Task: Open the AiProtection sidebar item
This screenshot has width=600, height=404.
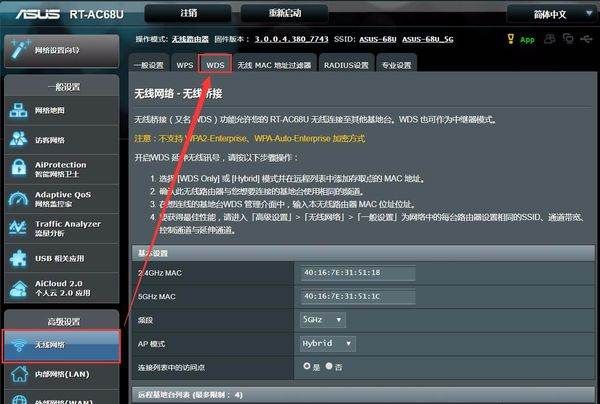Action: click(60, 169)
